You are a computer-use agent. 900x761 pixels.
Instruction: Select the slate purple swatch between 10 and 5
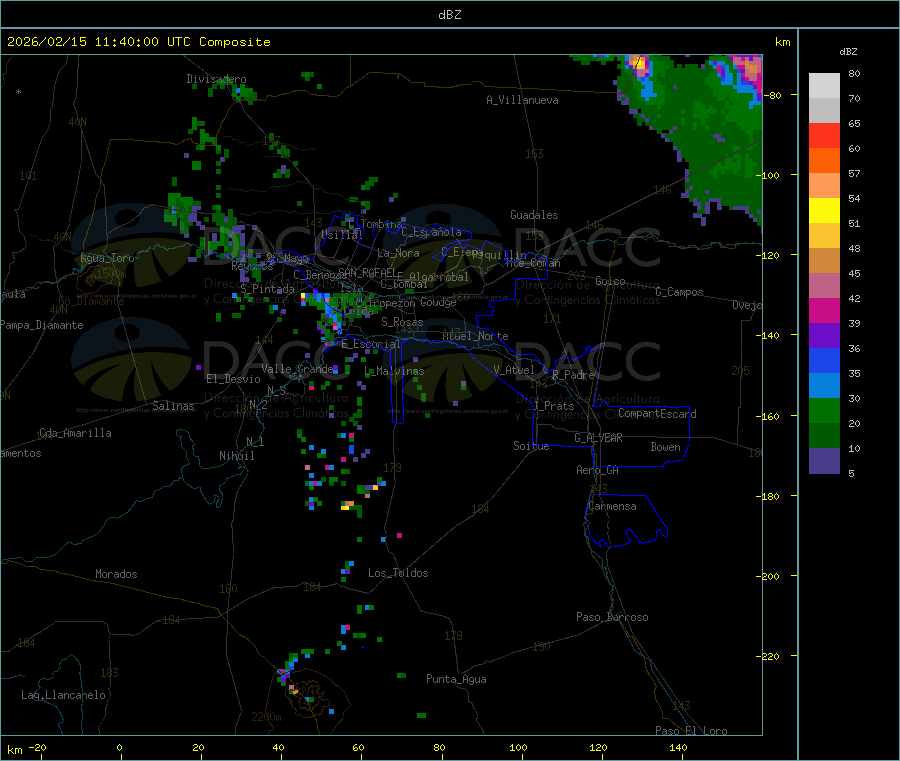click(824, 461)
